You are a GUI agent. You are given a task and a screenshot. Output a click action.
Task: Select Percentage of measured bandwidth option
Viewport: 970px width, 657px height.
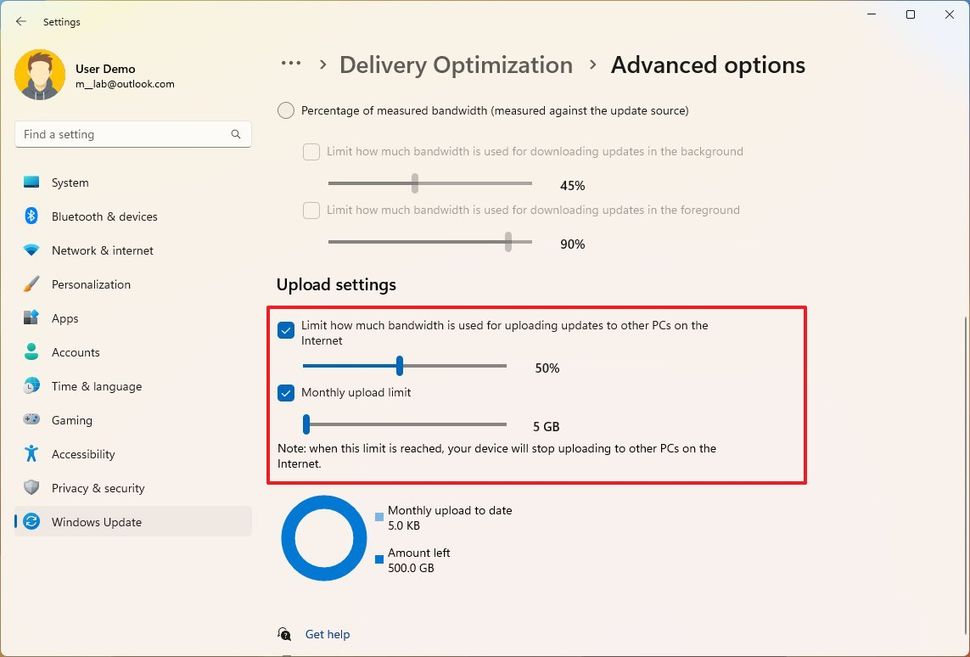(285, 110)
